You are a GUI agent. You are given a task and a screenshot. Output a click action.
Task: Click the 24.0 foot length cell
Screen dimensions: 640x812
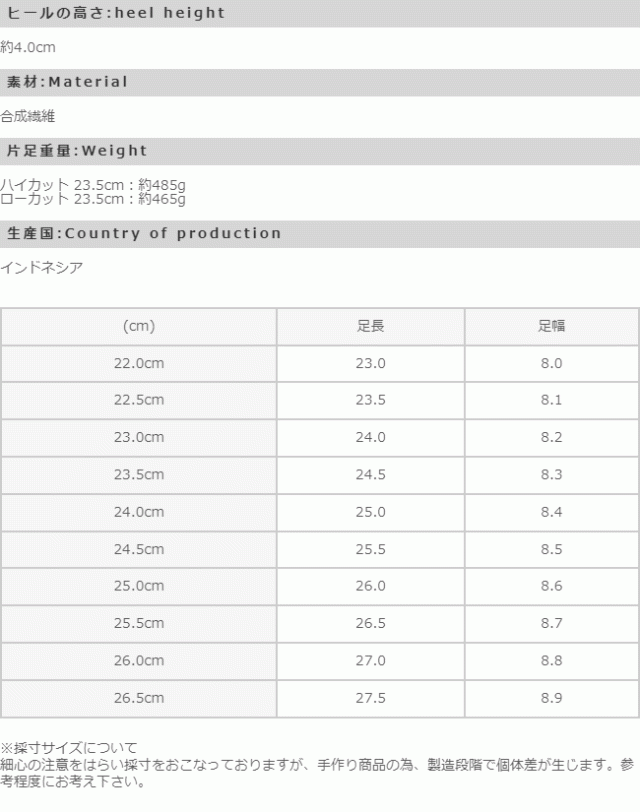coord(370,438)
